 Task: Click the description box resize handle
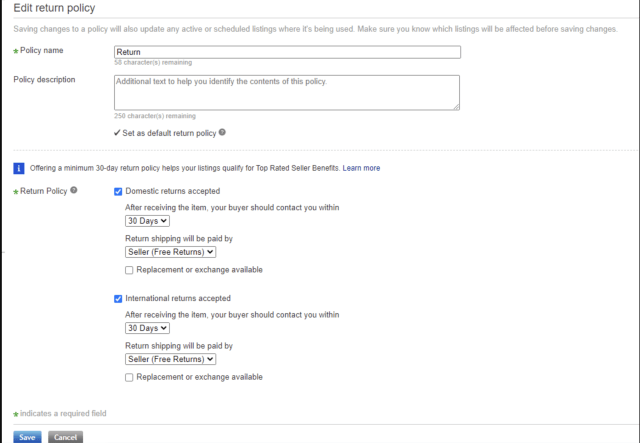point(456,105)
